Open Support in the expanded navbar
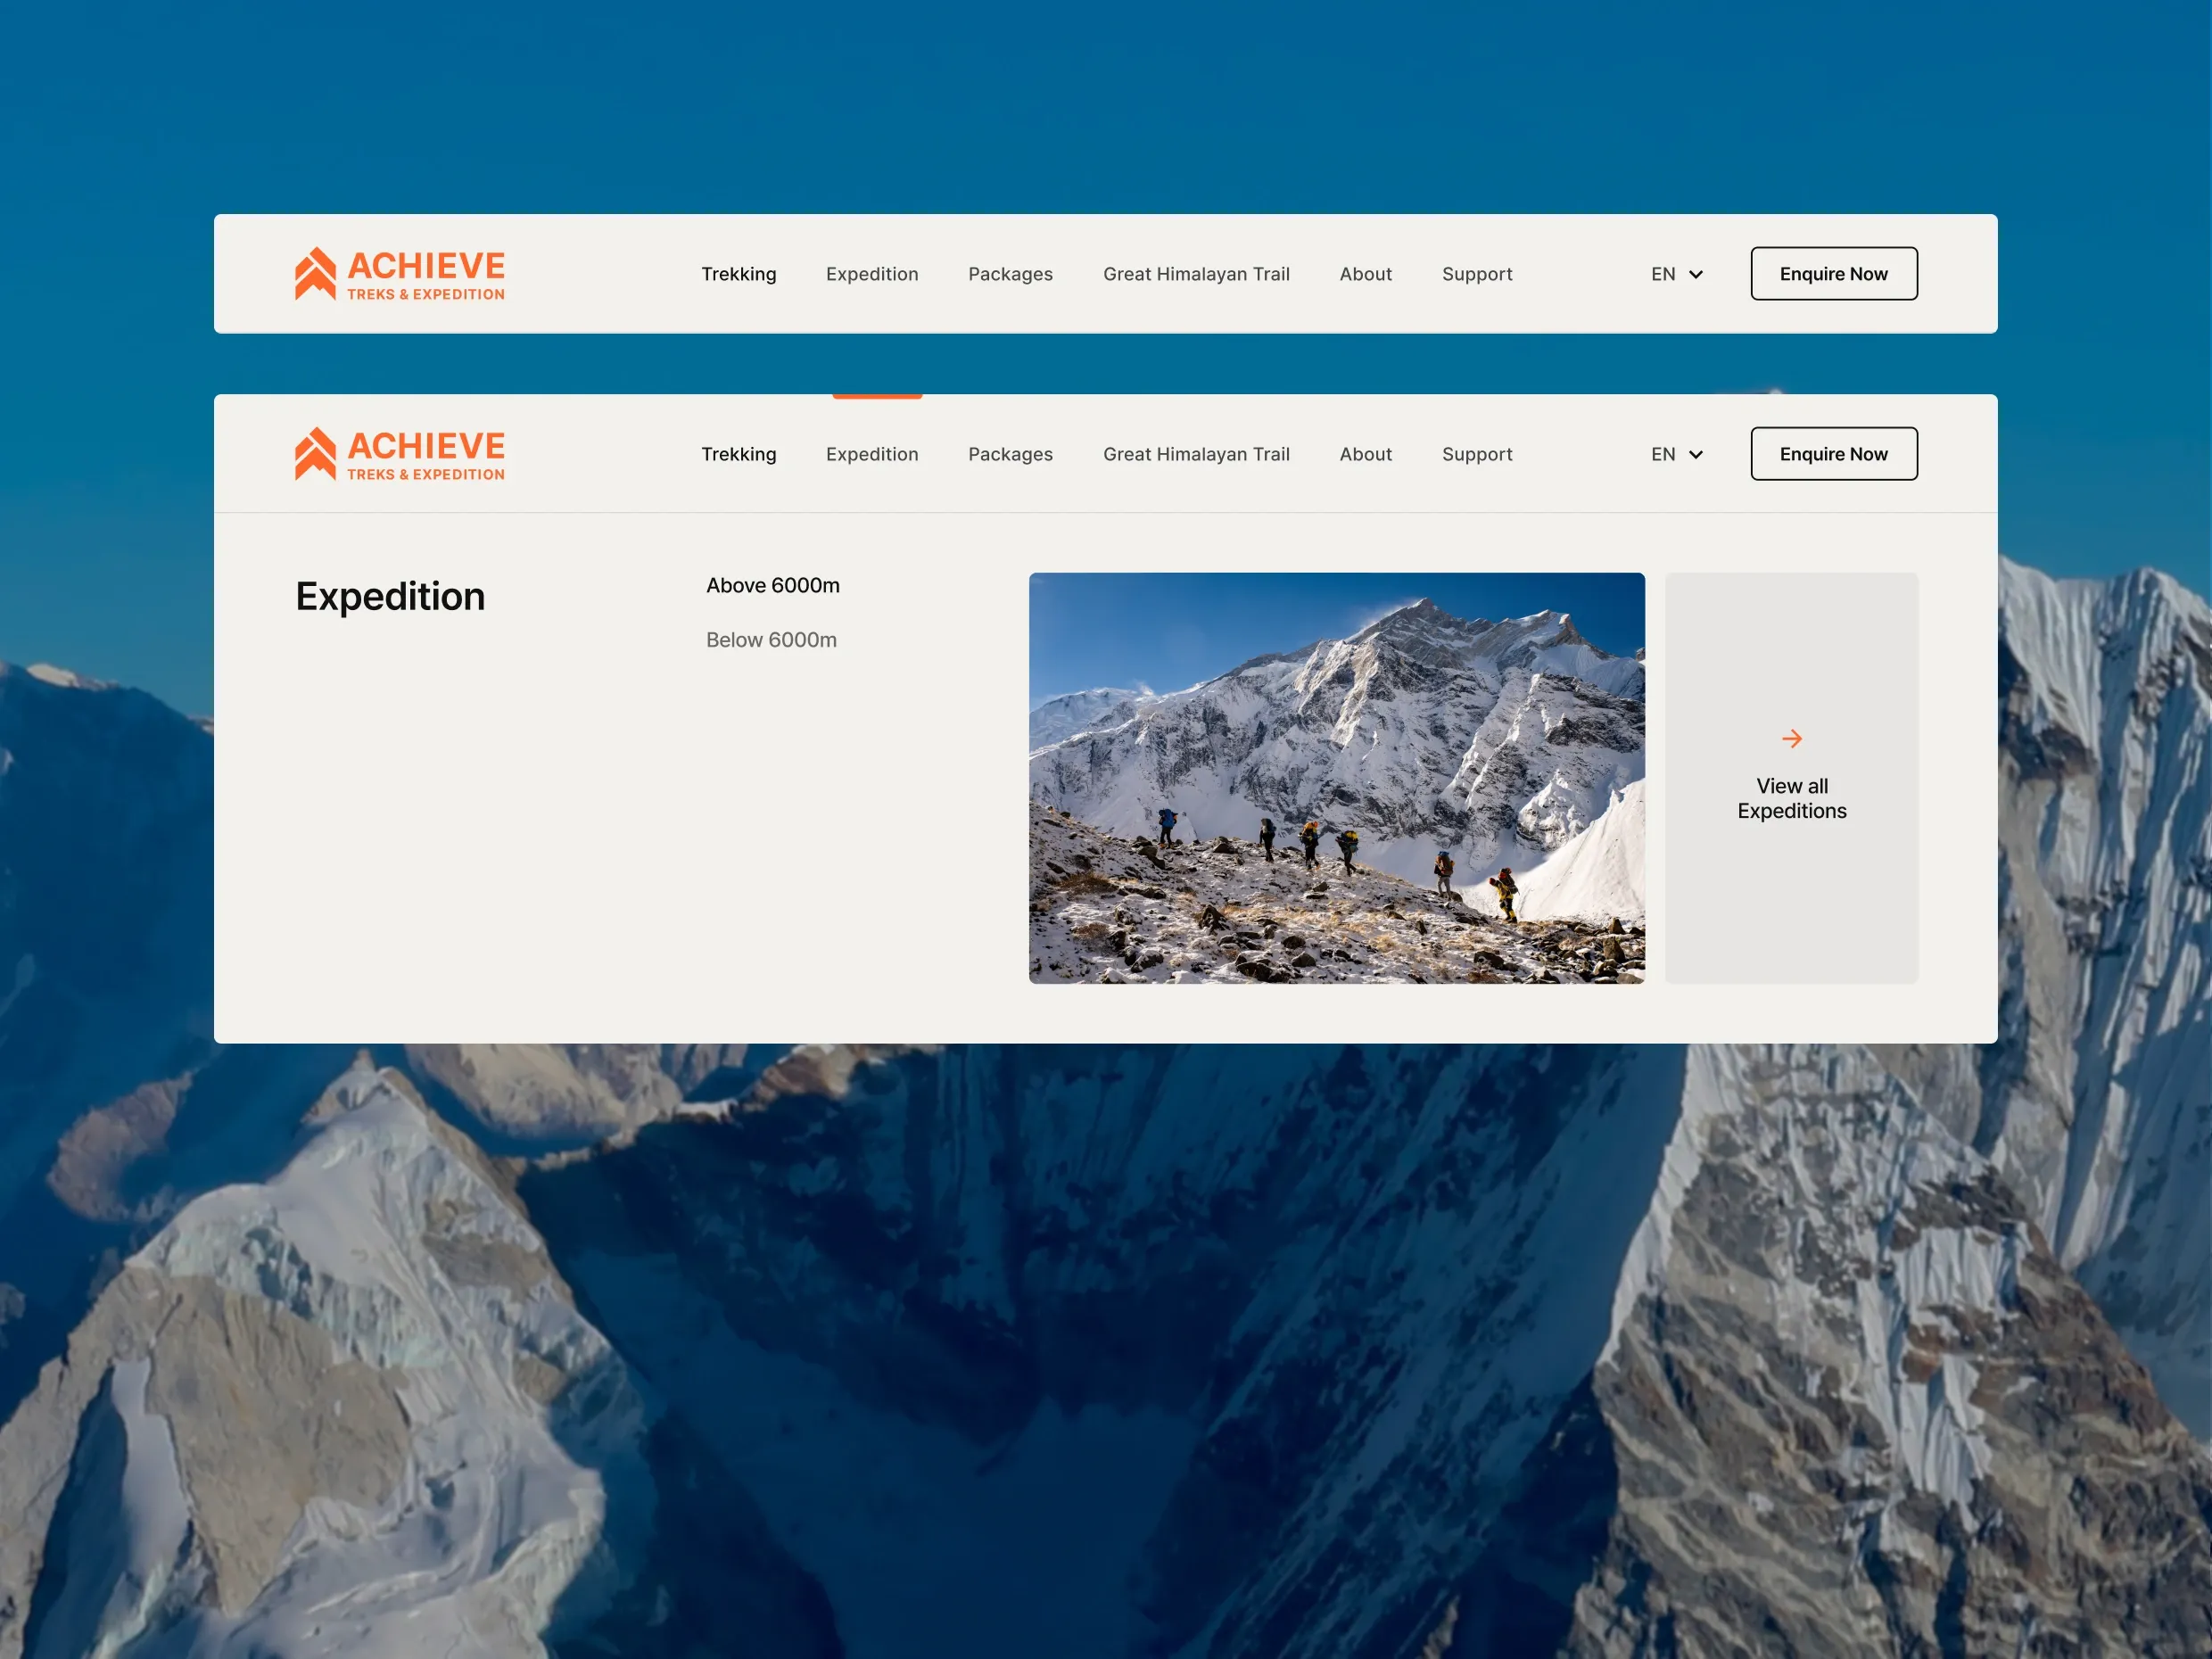 tap(1476, 454)
